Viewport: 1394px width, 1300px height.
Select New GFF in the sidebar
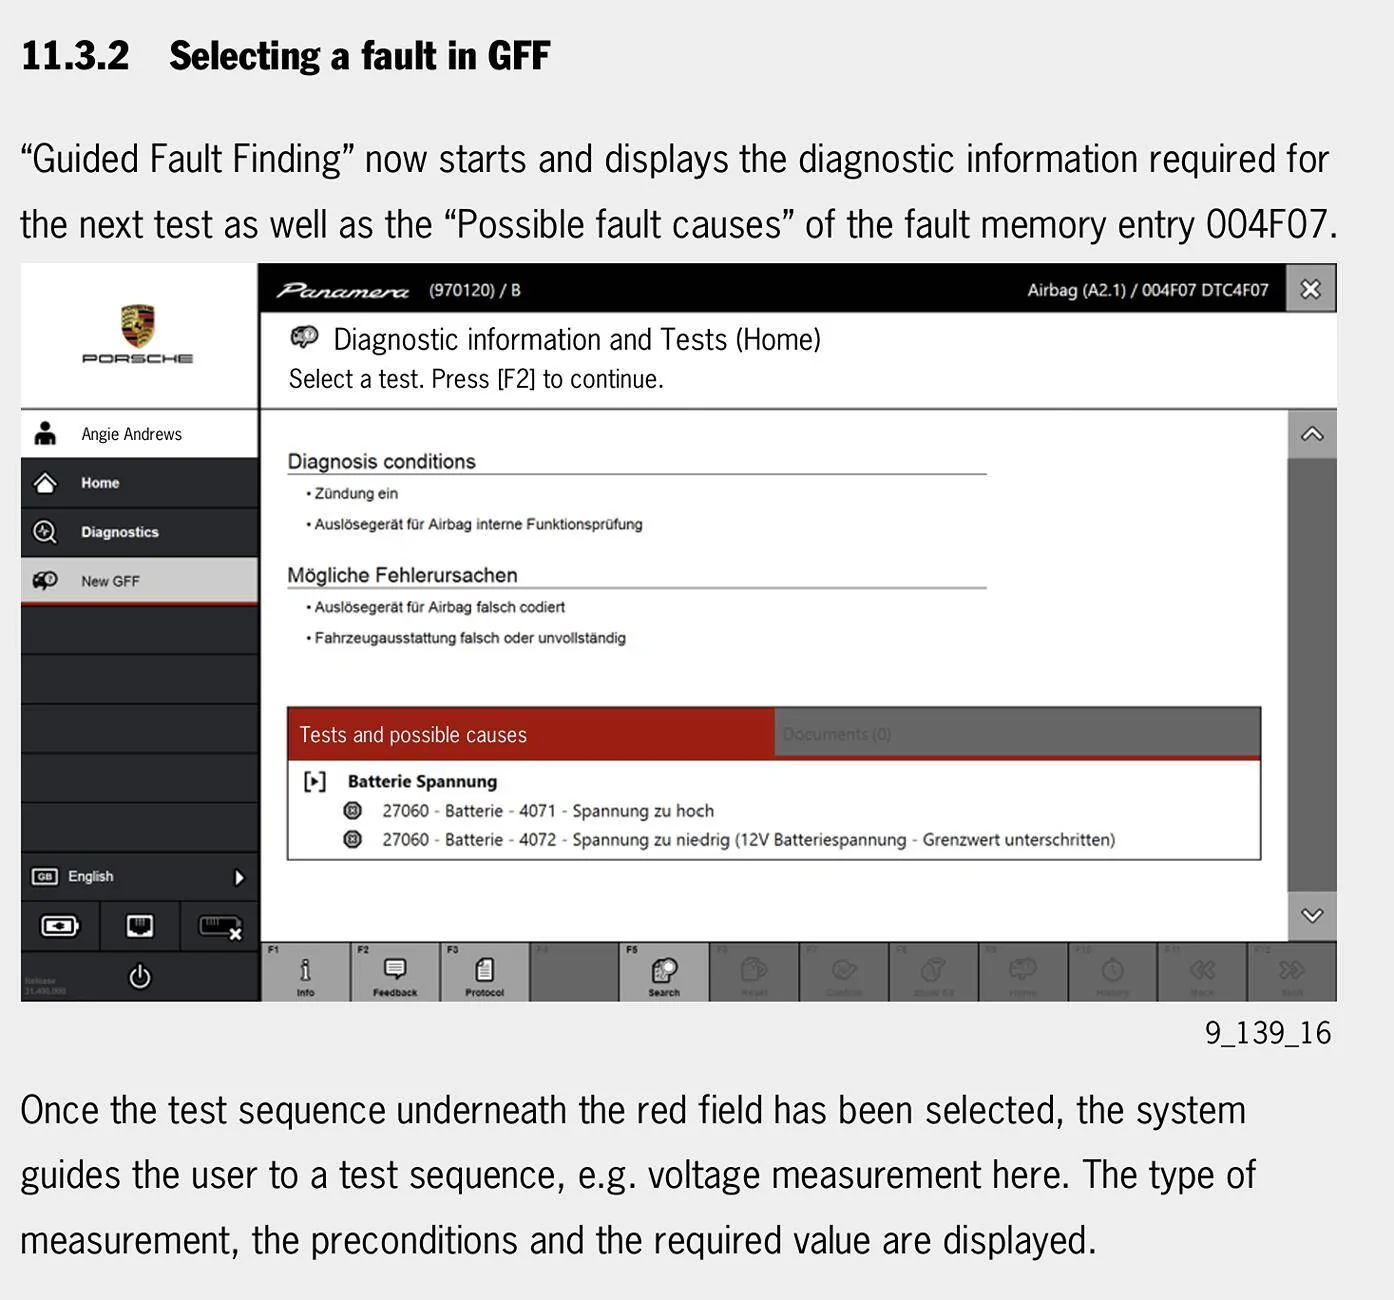pyautogui.click(x=139, y=581)
